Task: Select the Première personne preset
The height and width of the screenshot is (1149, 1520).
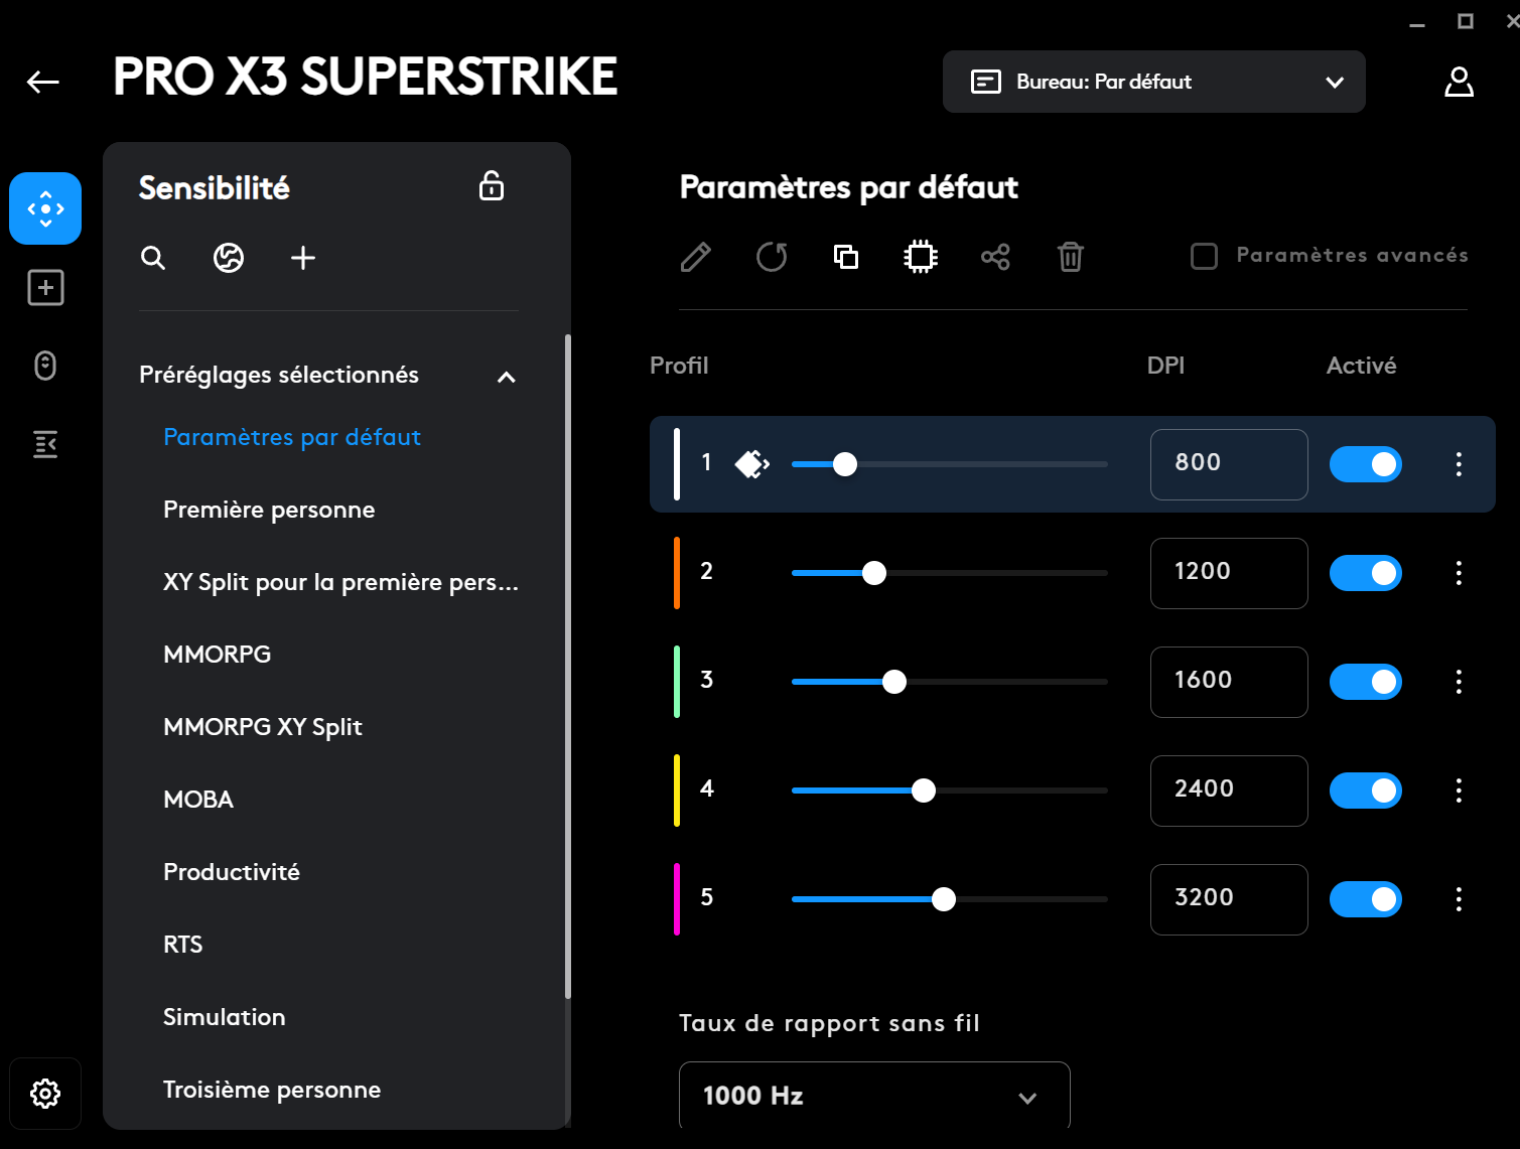Action: point(269,510)
